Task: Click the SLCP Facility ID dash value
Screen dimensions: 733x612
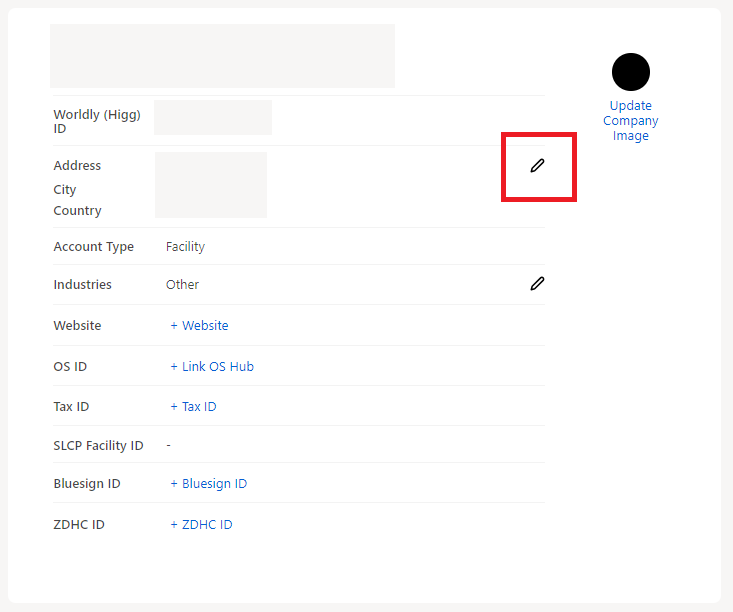Action: 168,446
